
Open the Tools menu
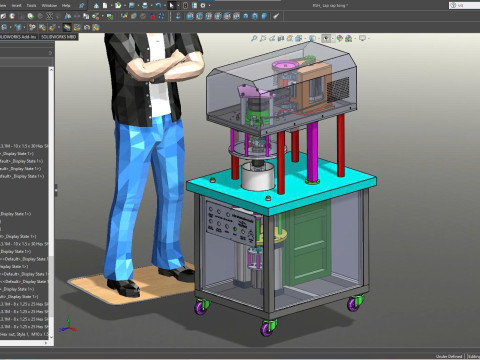point(31,6)
